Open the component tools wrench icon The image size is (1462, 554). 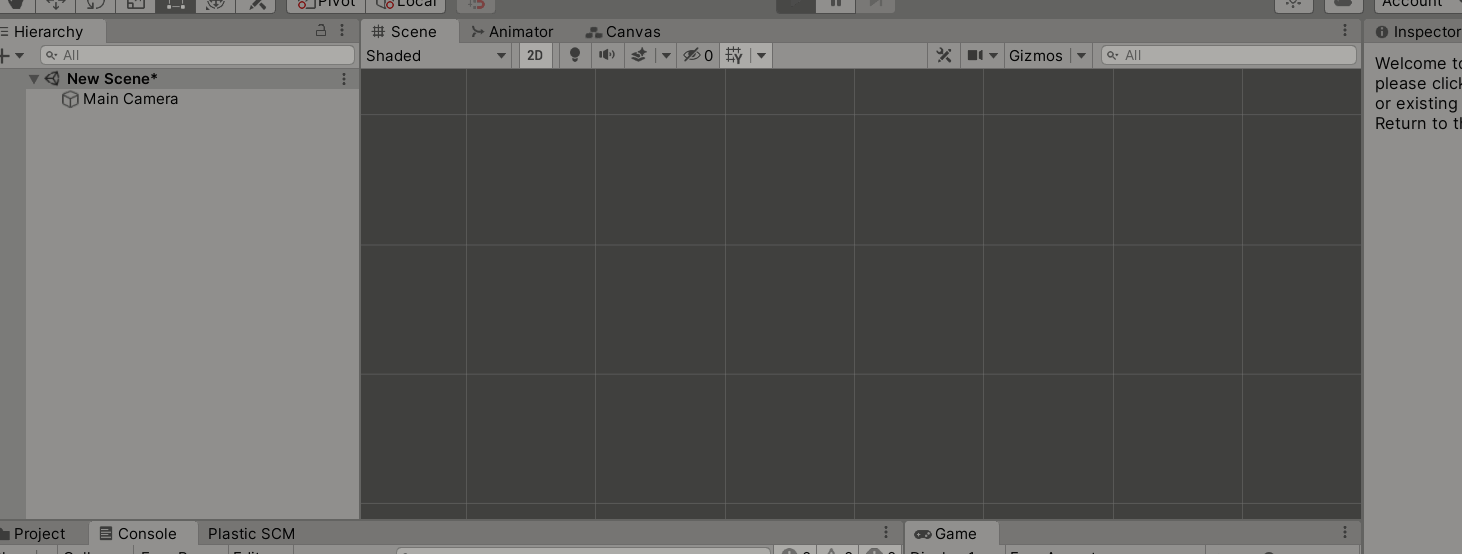pos(943,55)
